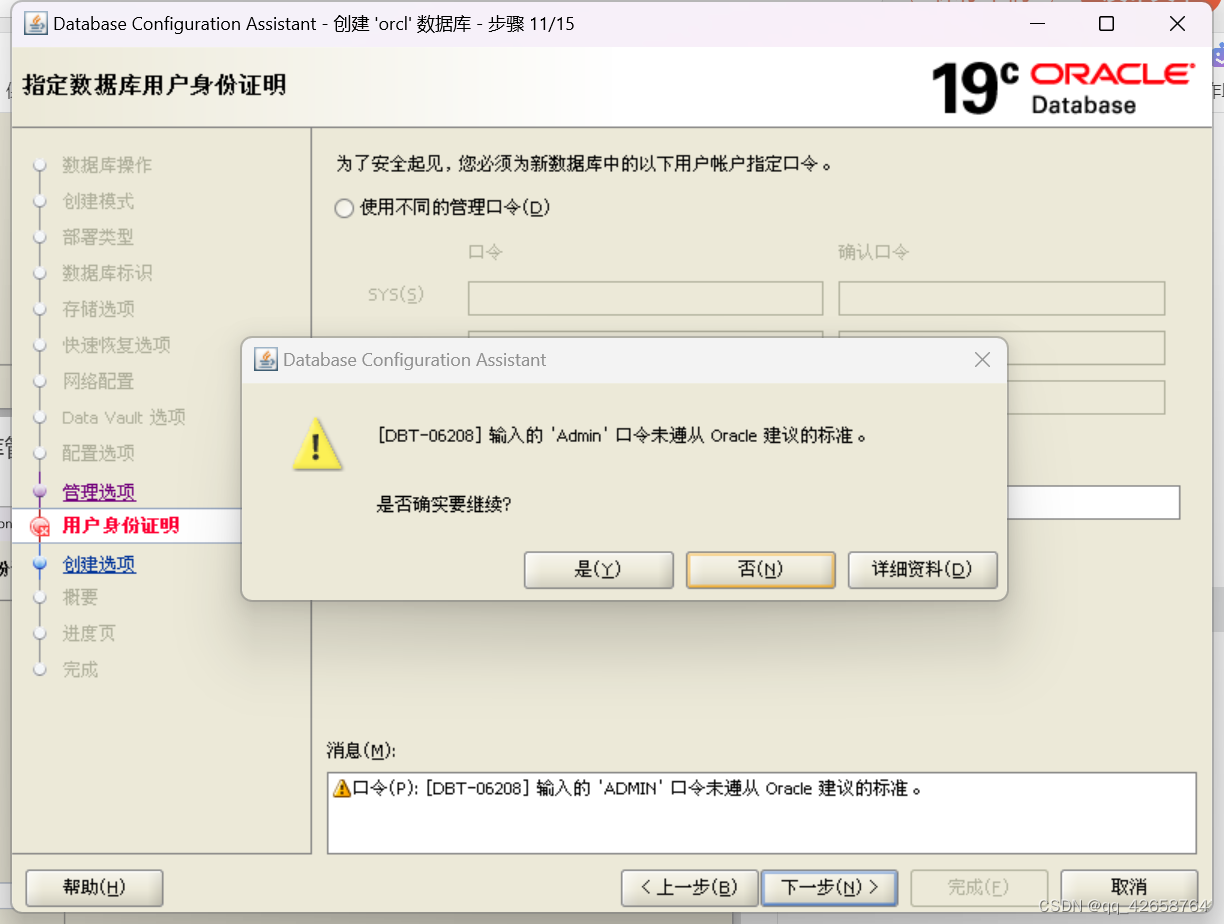Cancel the wizard with the 取消 button
The height and width of the screenshot is (924, 1224).
(1129, 887)
